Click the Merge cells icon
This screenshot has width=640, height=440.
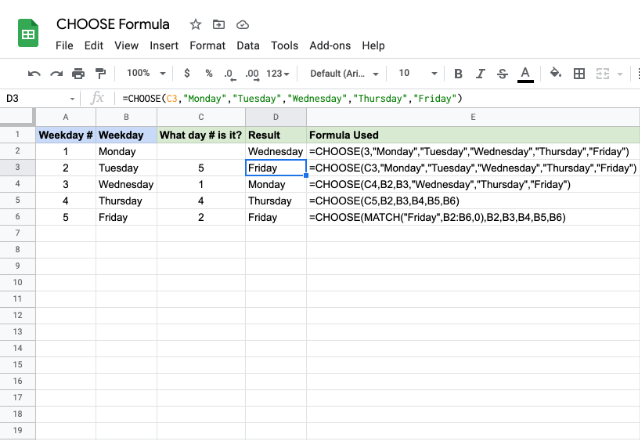pos(602,74)
